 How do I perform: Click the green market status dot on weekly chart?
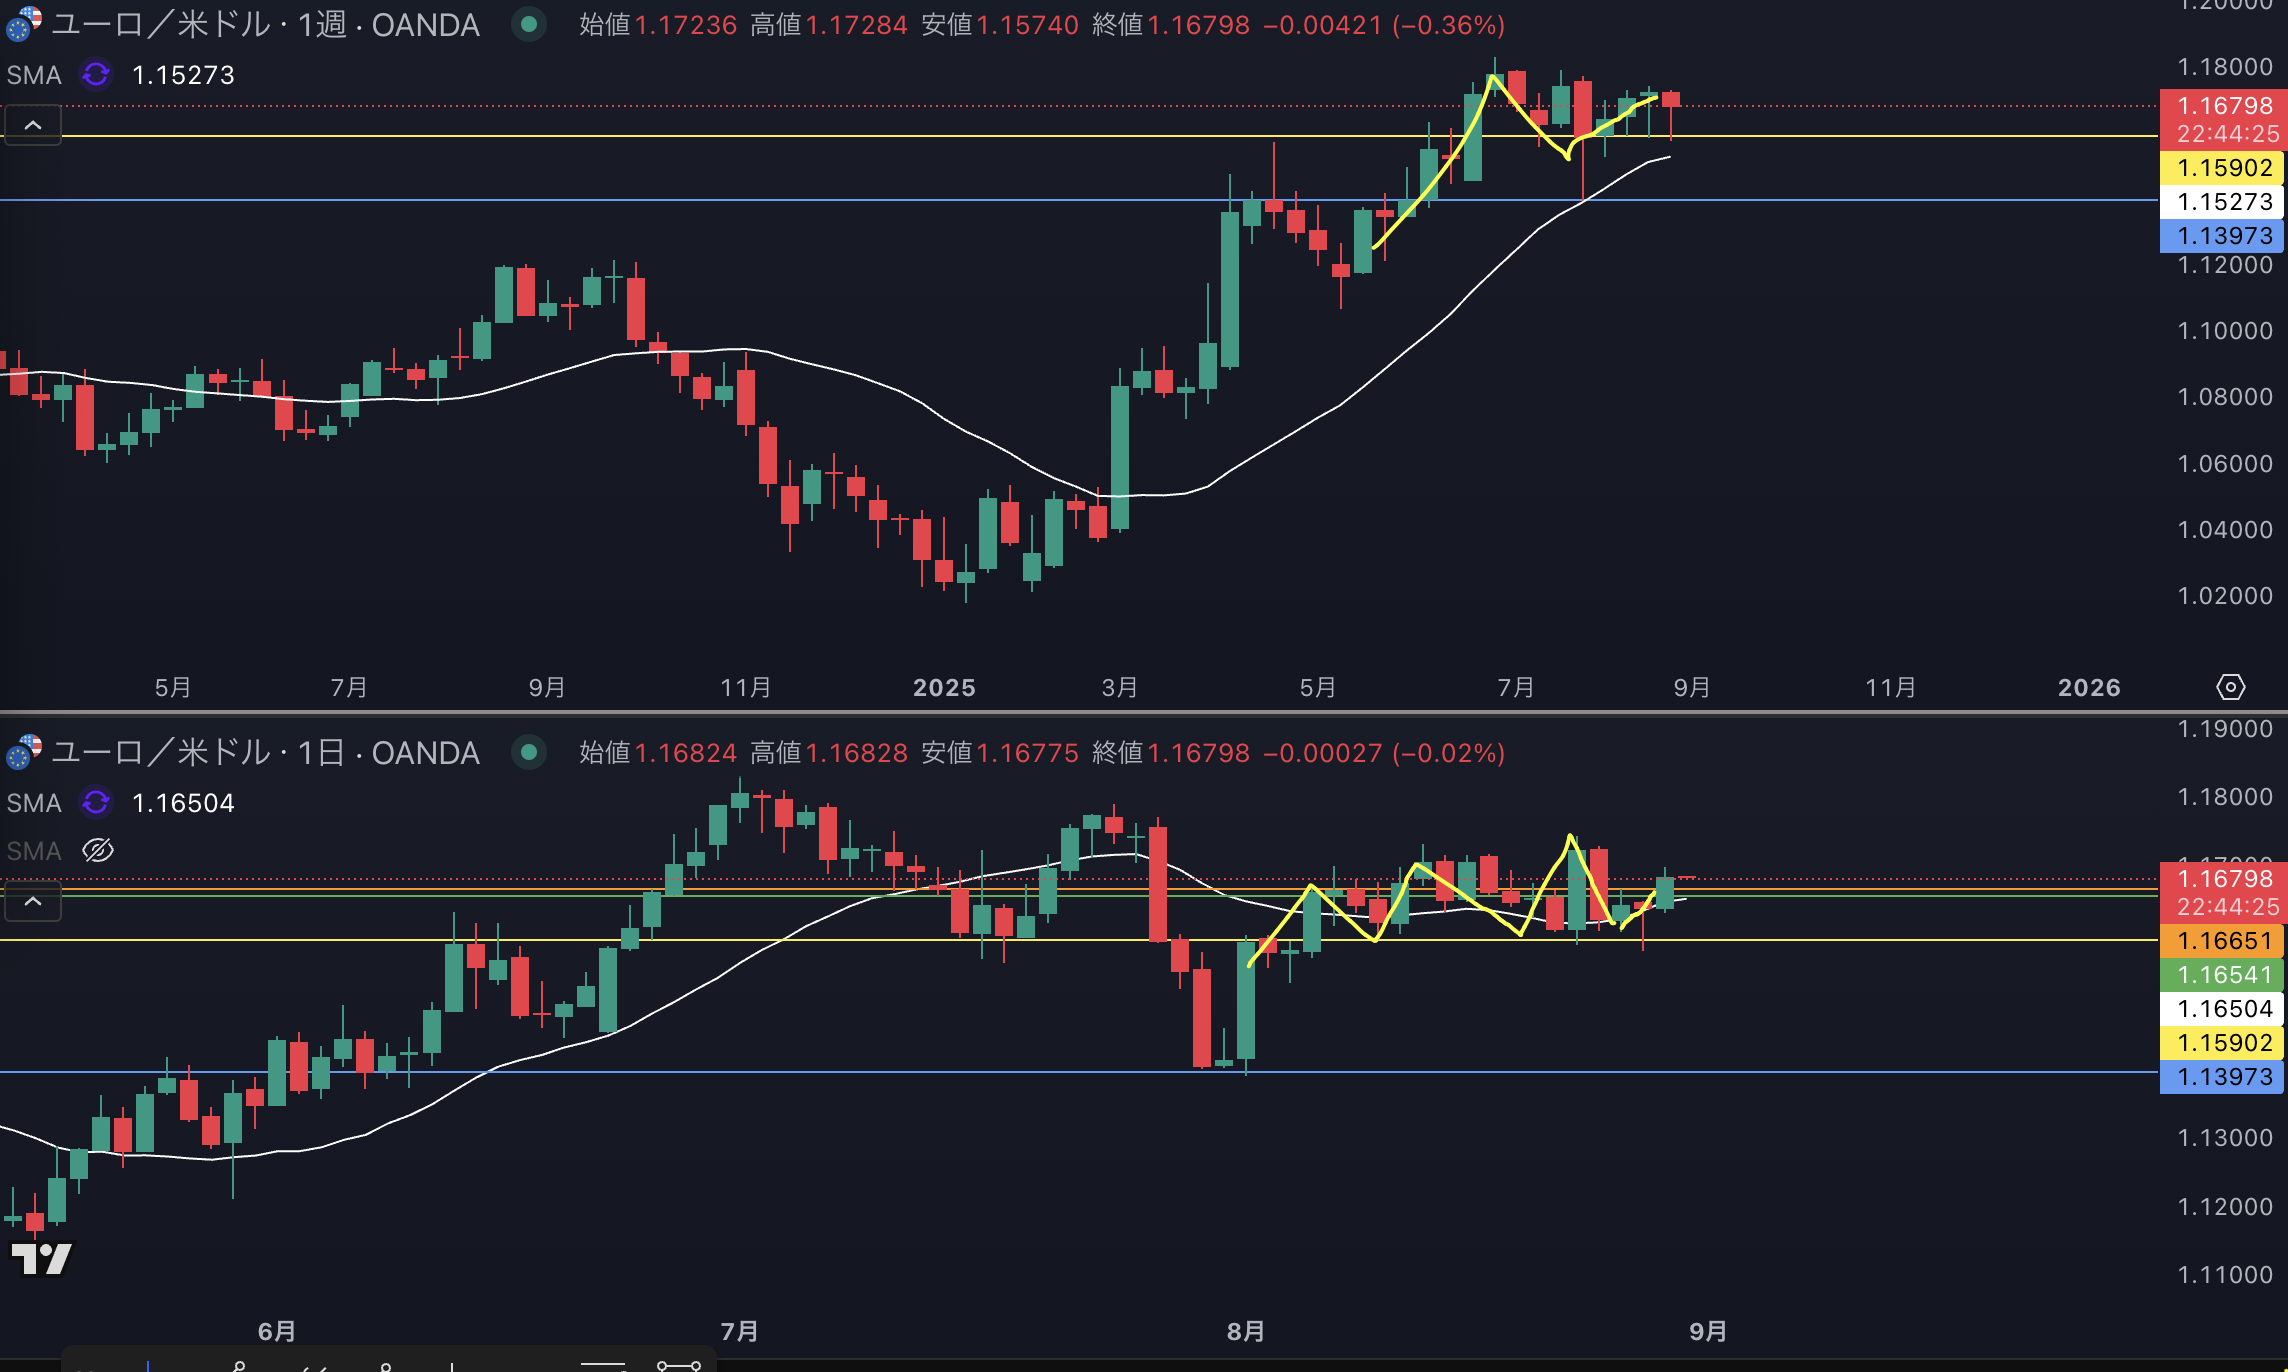tap(529, 24)
